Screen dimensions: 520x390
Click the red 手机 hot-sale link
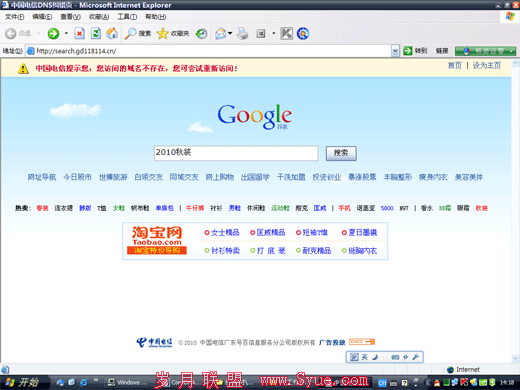click(x=344, y=208)
